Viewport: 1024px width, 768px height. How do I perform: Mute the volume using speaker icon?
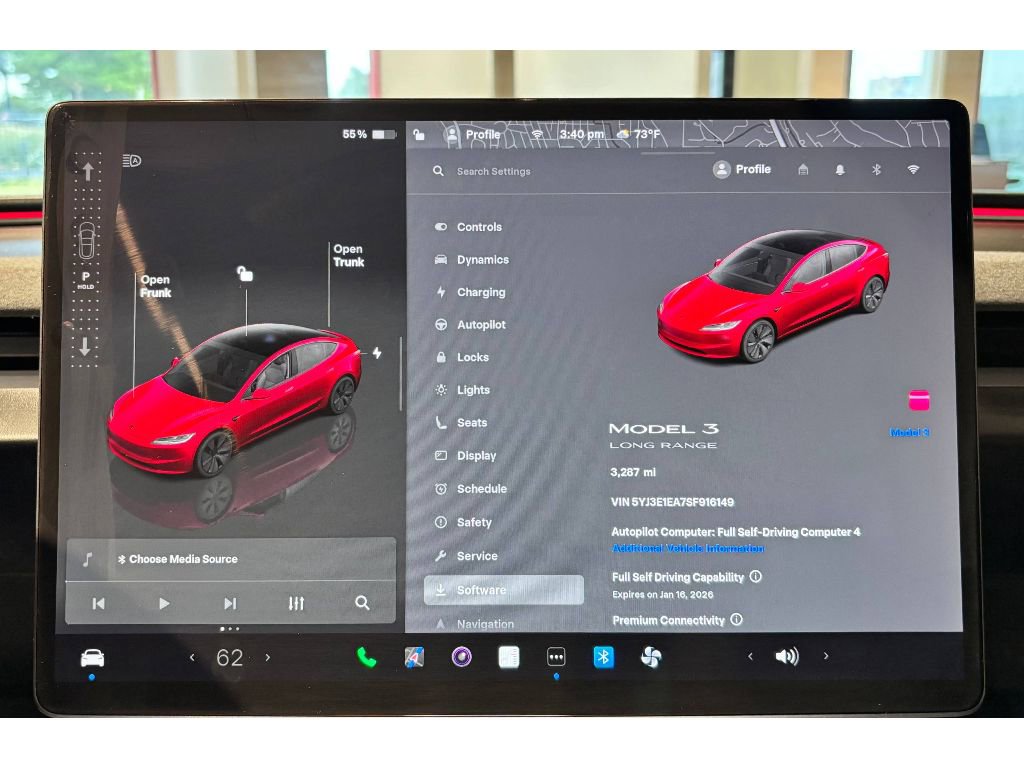point(787,657)
